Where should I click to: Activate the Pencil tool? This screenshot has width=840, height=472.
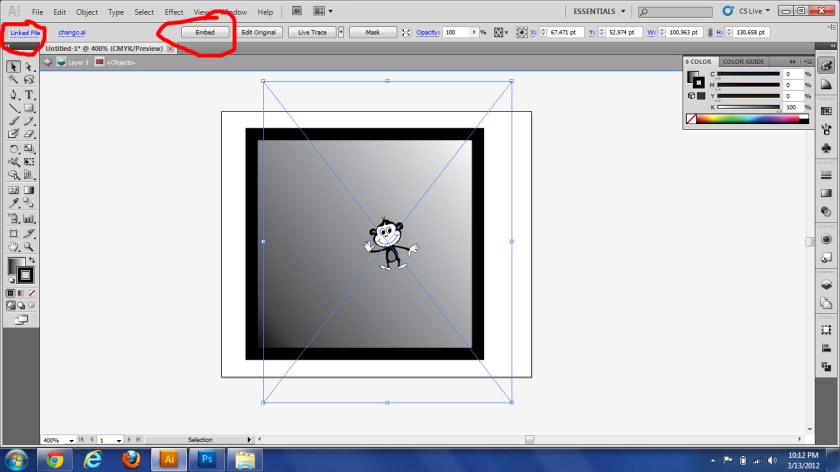(29, 121)
